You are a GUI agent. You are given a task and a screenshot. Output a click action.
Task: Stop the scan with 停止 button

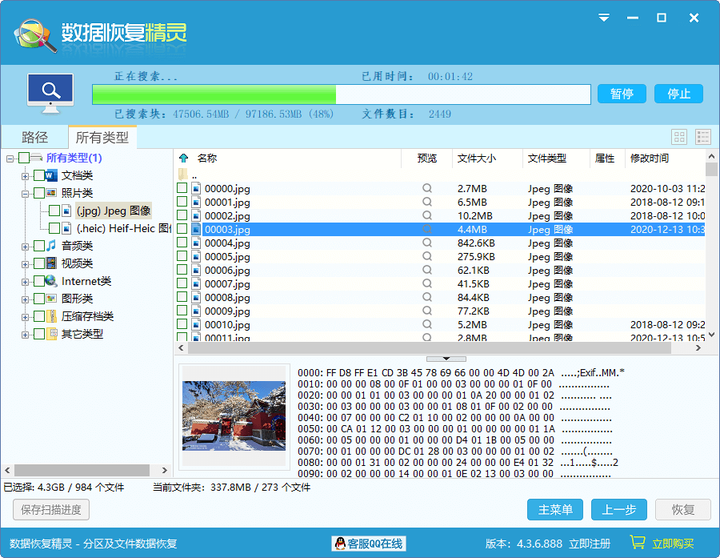click(679, 94)
